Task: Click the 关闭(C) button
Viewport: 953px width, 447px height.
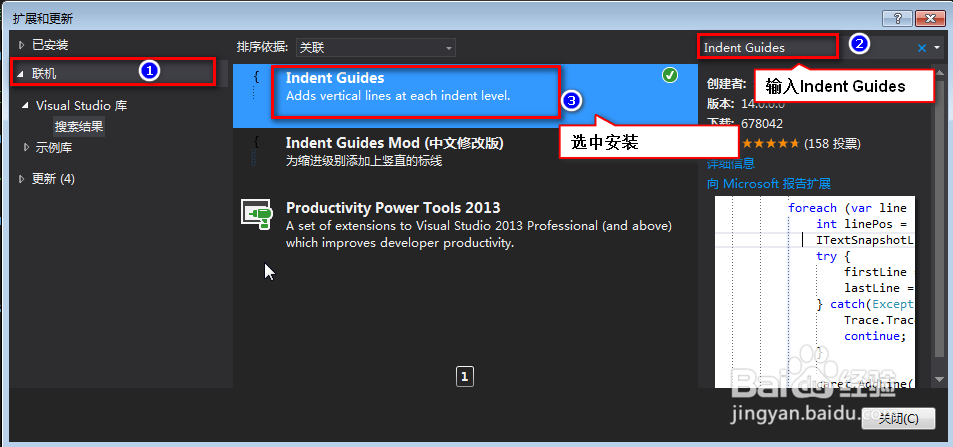Action: click(898, 418)
